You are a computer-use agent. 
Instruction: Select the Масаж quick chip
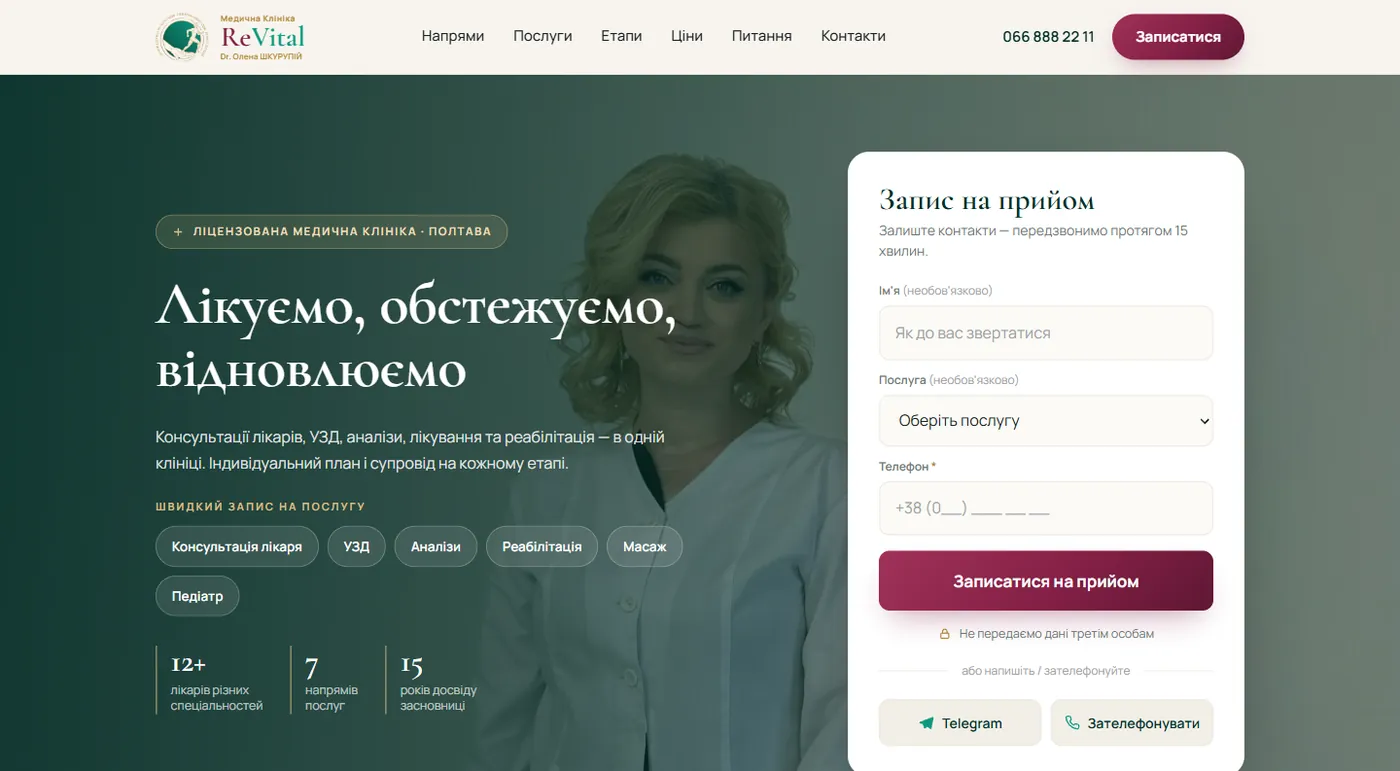(x=645, y=547)
